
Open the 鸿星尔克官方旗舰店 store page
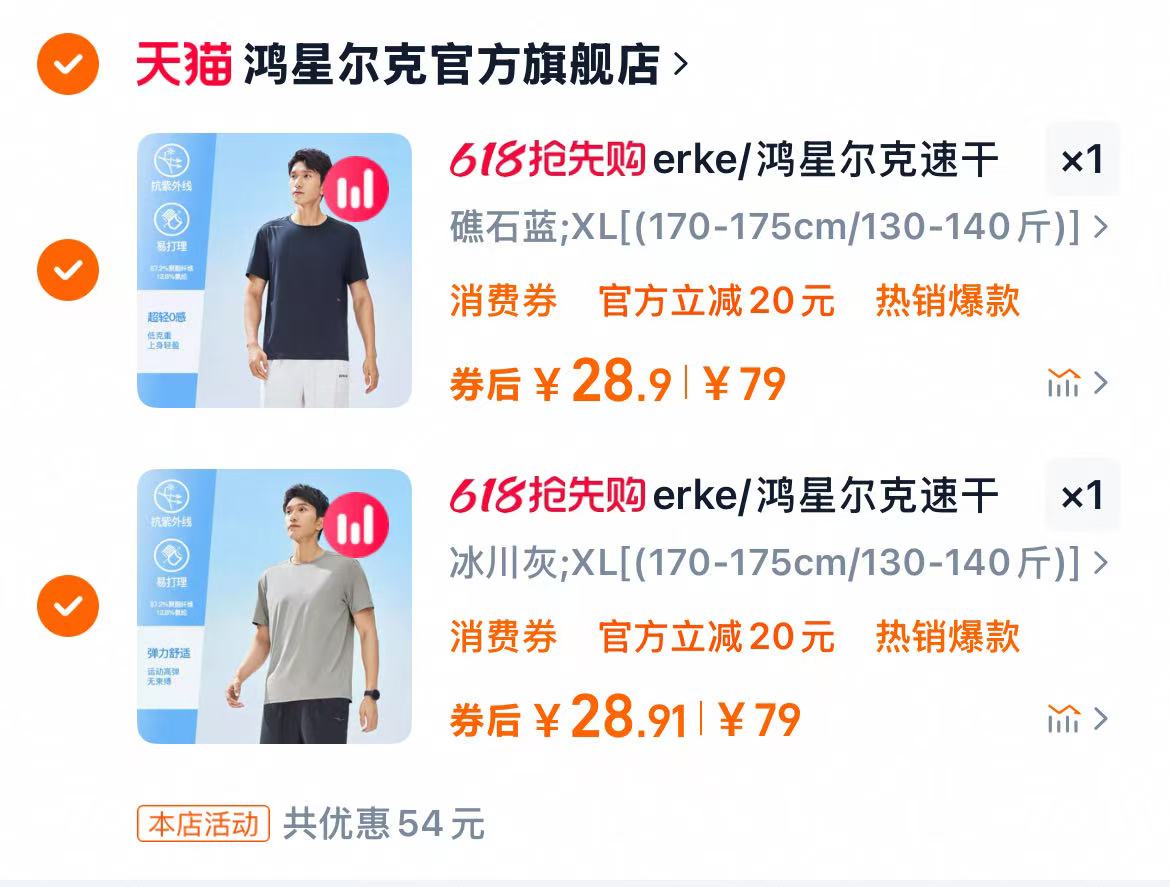pos(451,64)
